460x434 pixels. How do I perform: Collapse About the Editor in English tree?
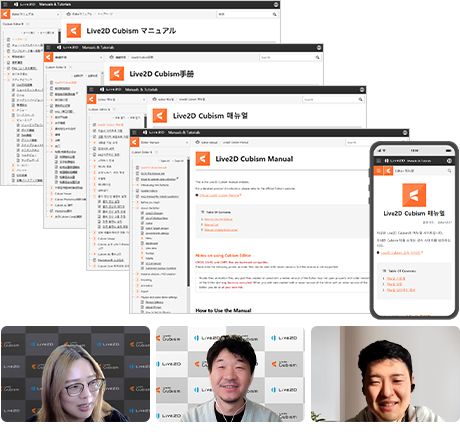pyautogui.click(x=137, y=208)
